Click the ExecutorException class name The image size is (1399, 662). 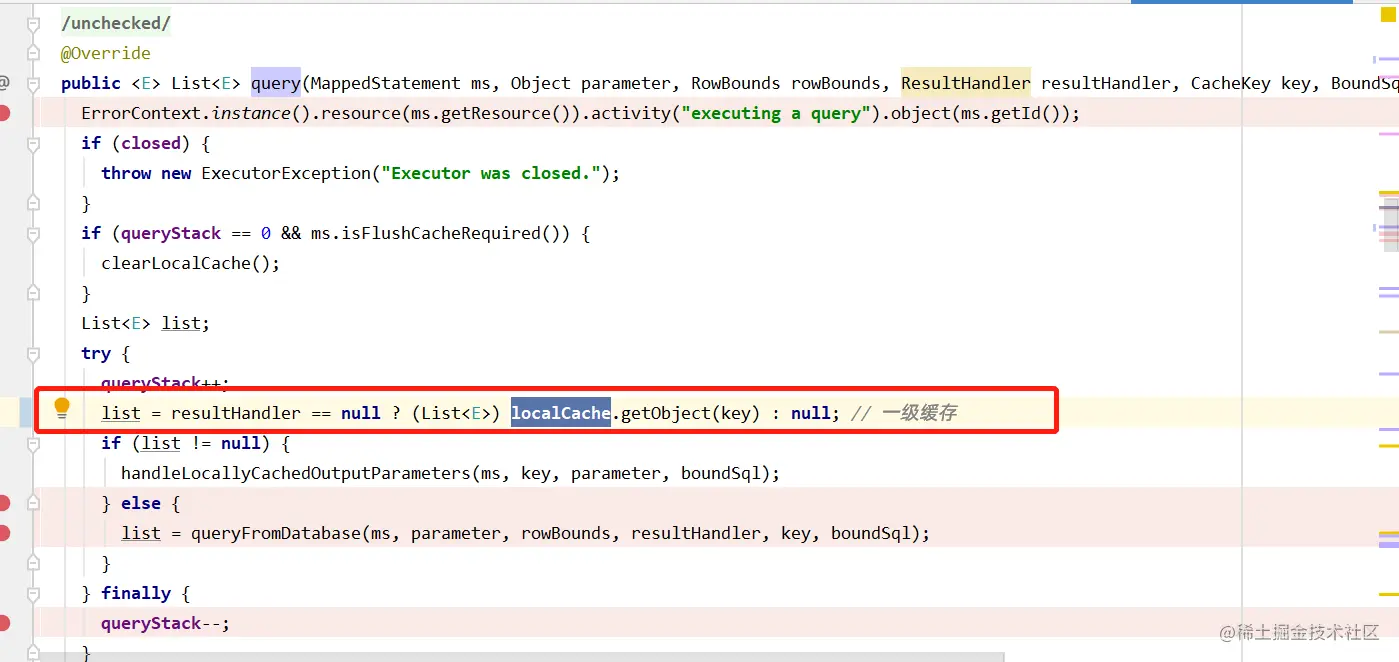(x=286, y=173)
